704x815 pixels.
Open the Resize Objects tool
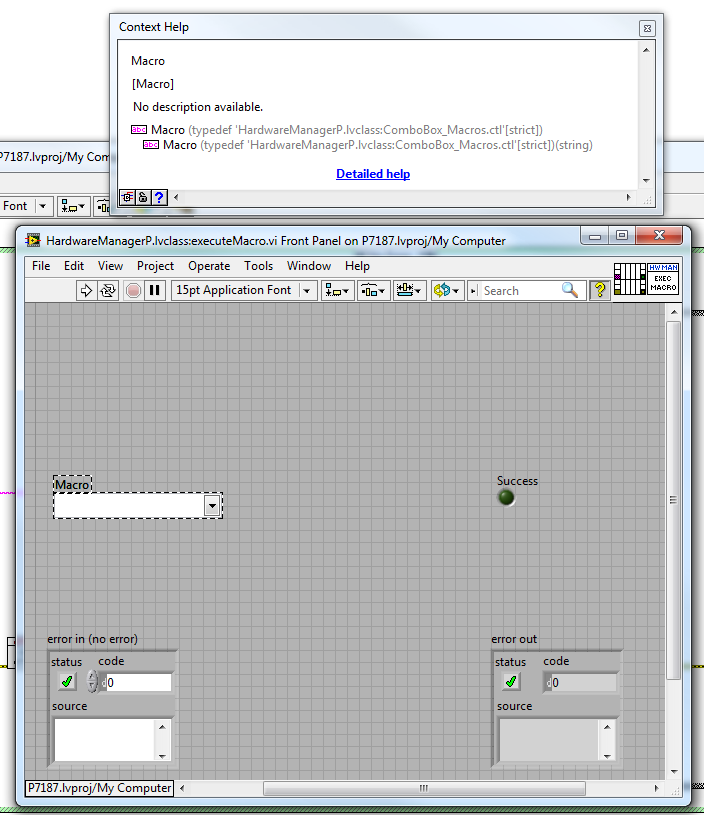tap(409, 290)
